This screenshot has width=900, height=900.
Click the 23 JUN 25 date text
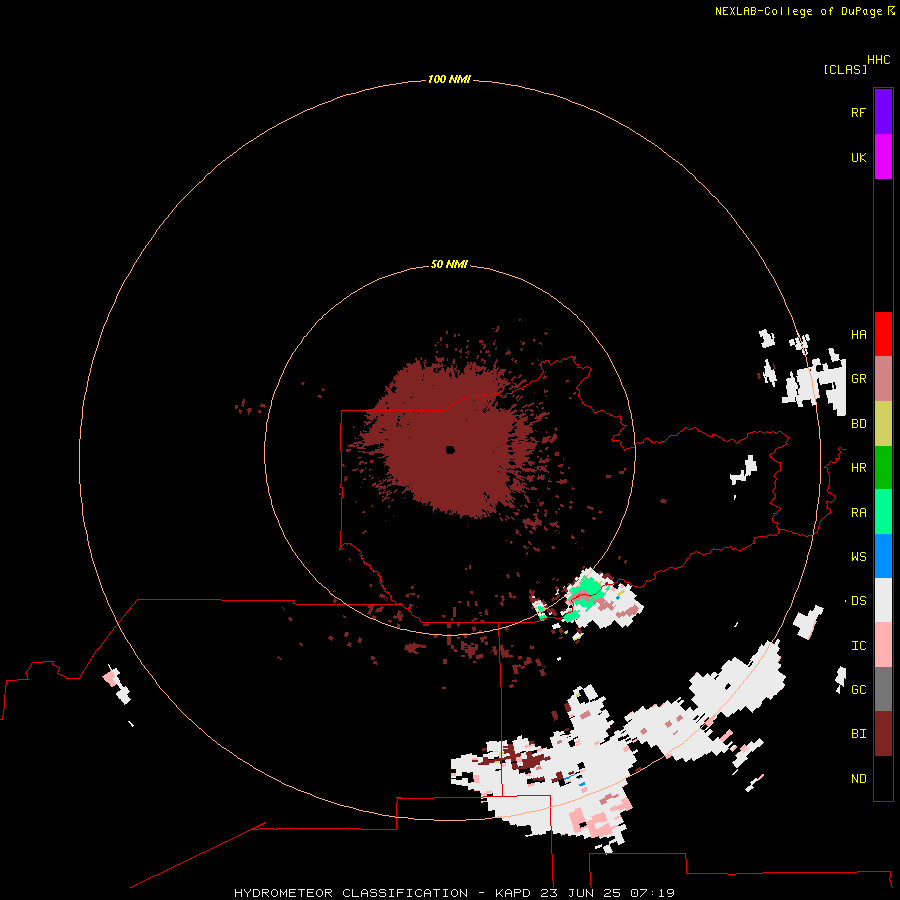[x=581, y=893]
